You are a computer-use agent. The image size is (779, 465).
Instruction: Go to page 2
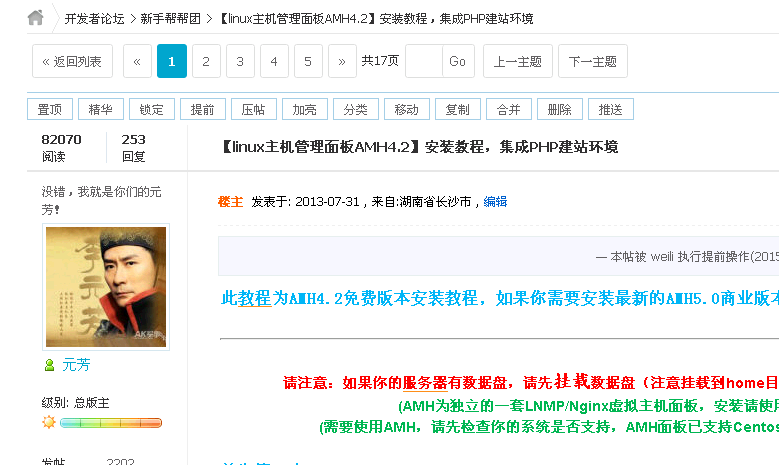(x=206, y=62)
